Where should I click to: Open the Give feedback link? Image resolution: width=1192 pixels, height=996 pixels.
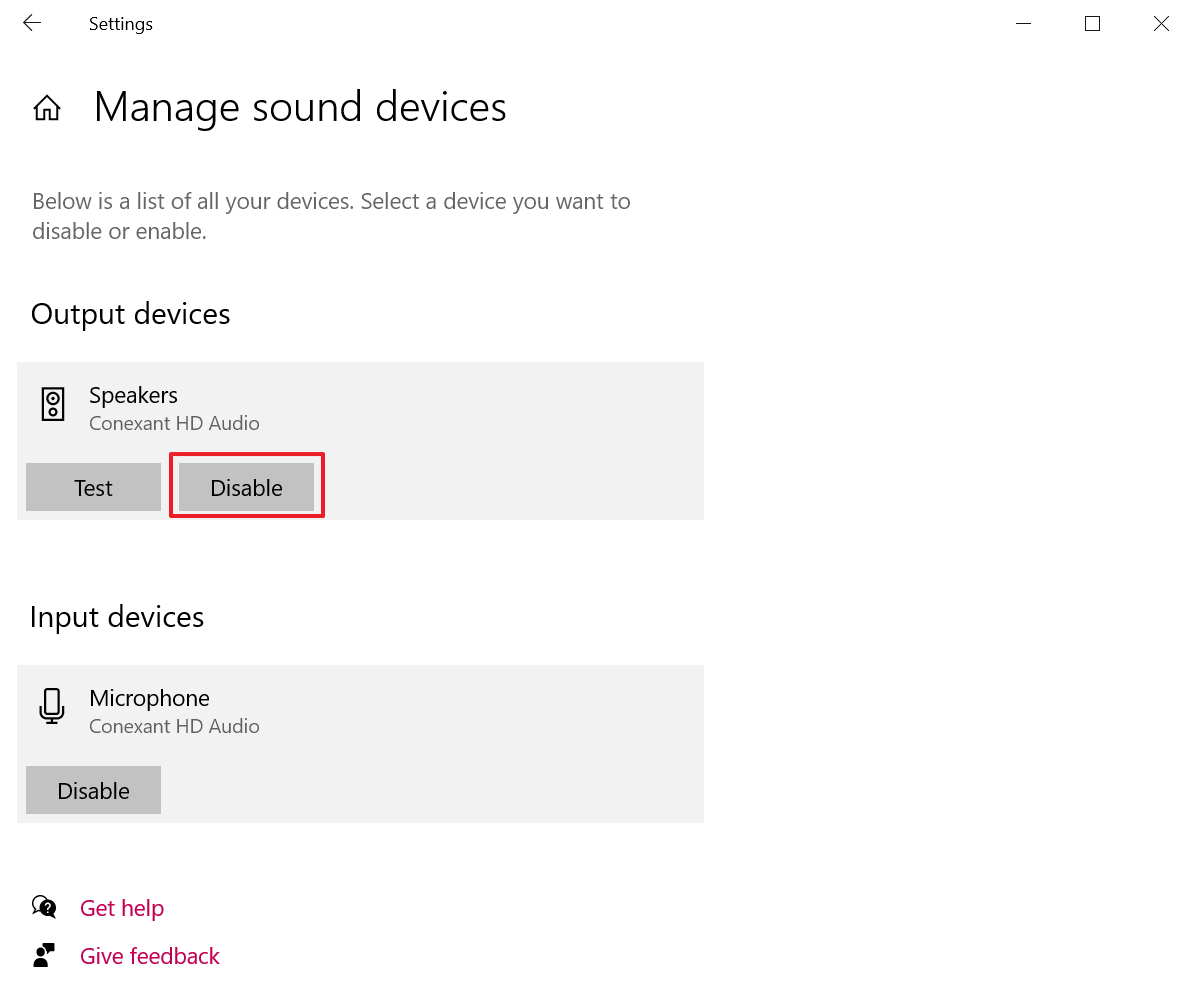[150, 956]
